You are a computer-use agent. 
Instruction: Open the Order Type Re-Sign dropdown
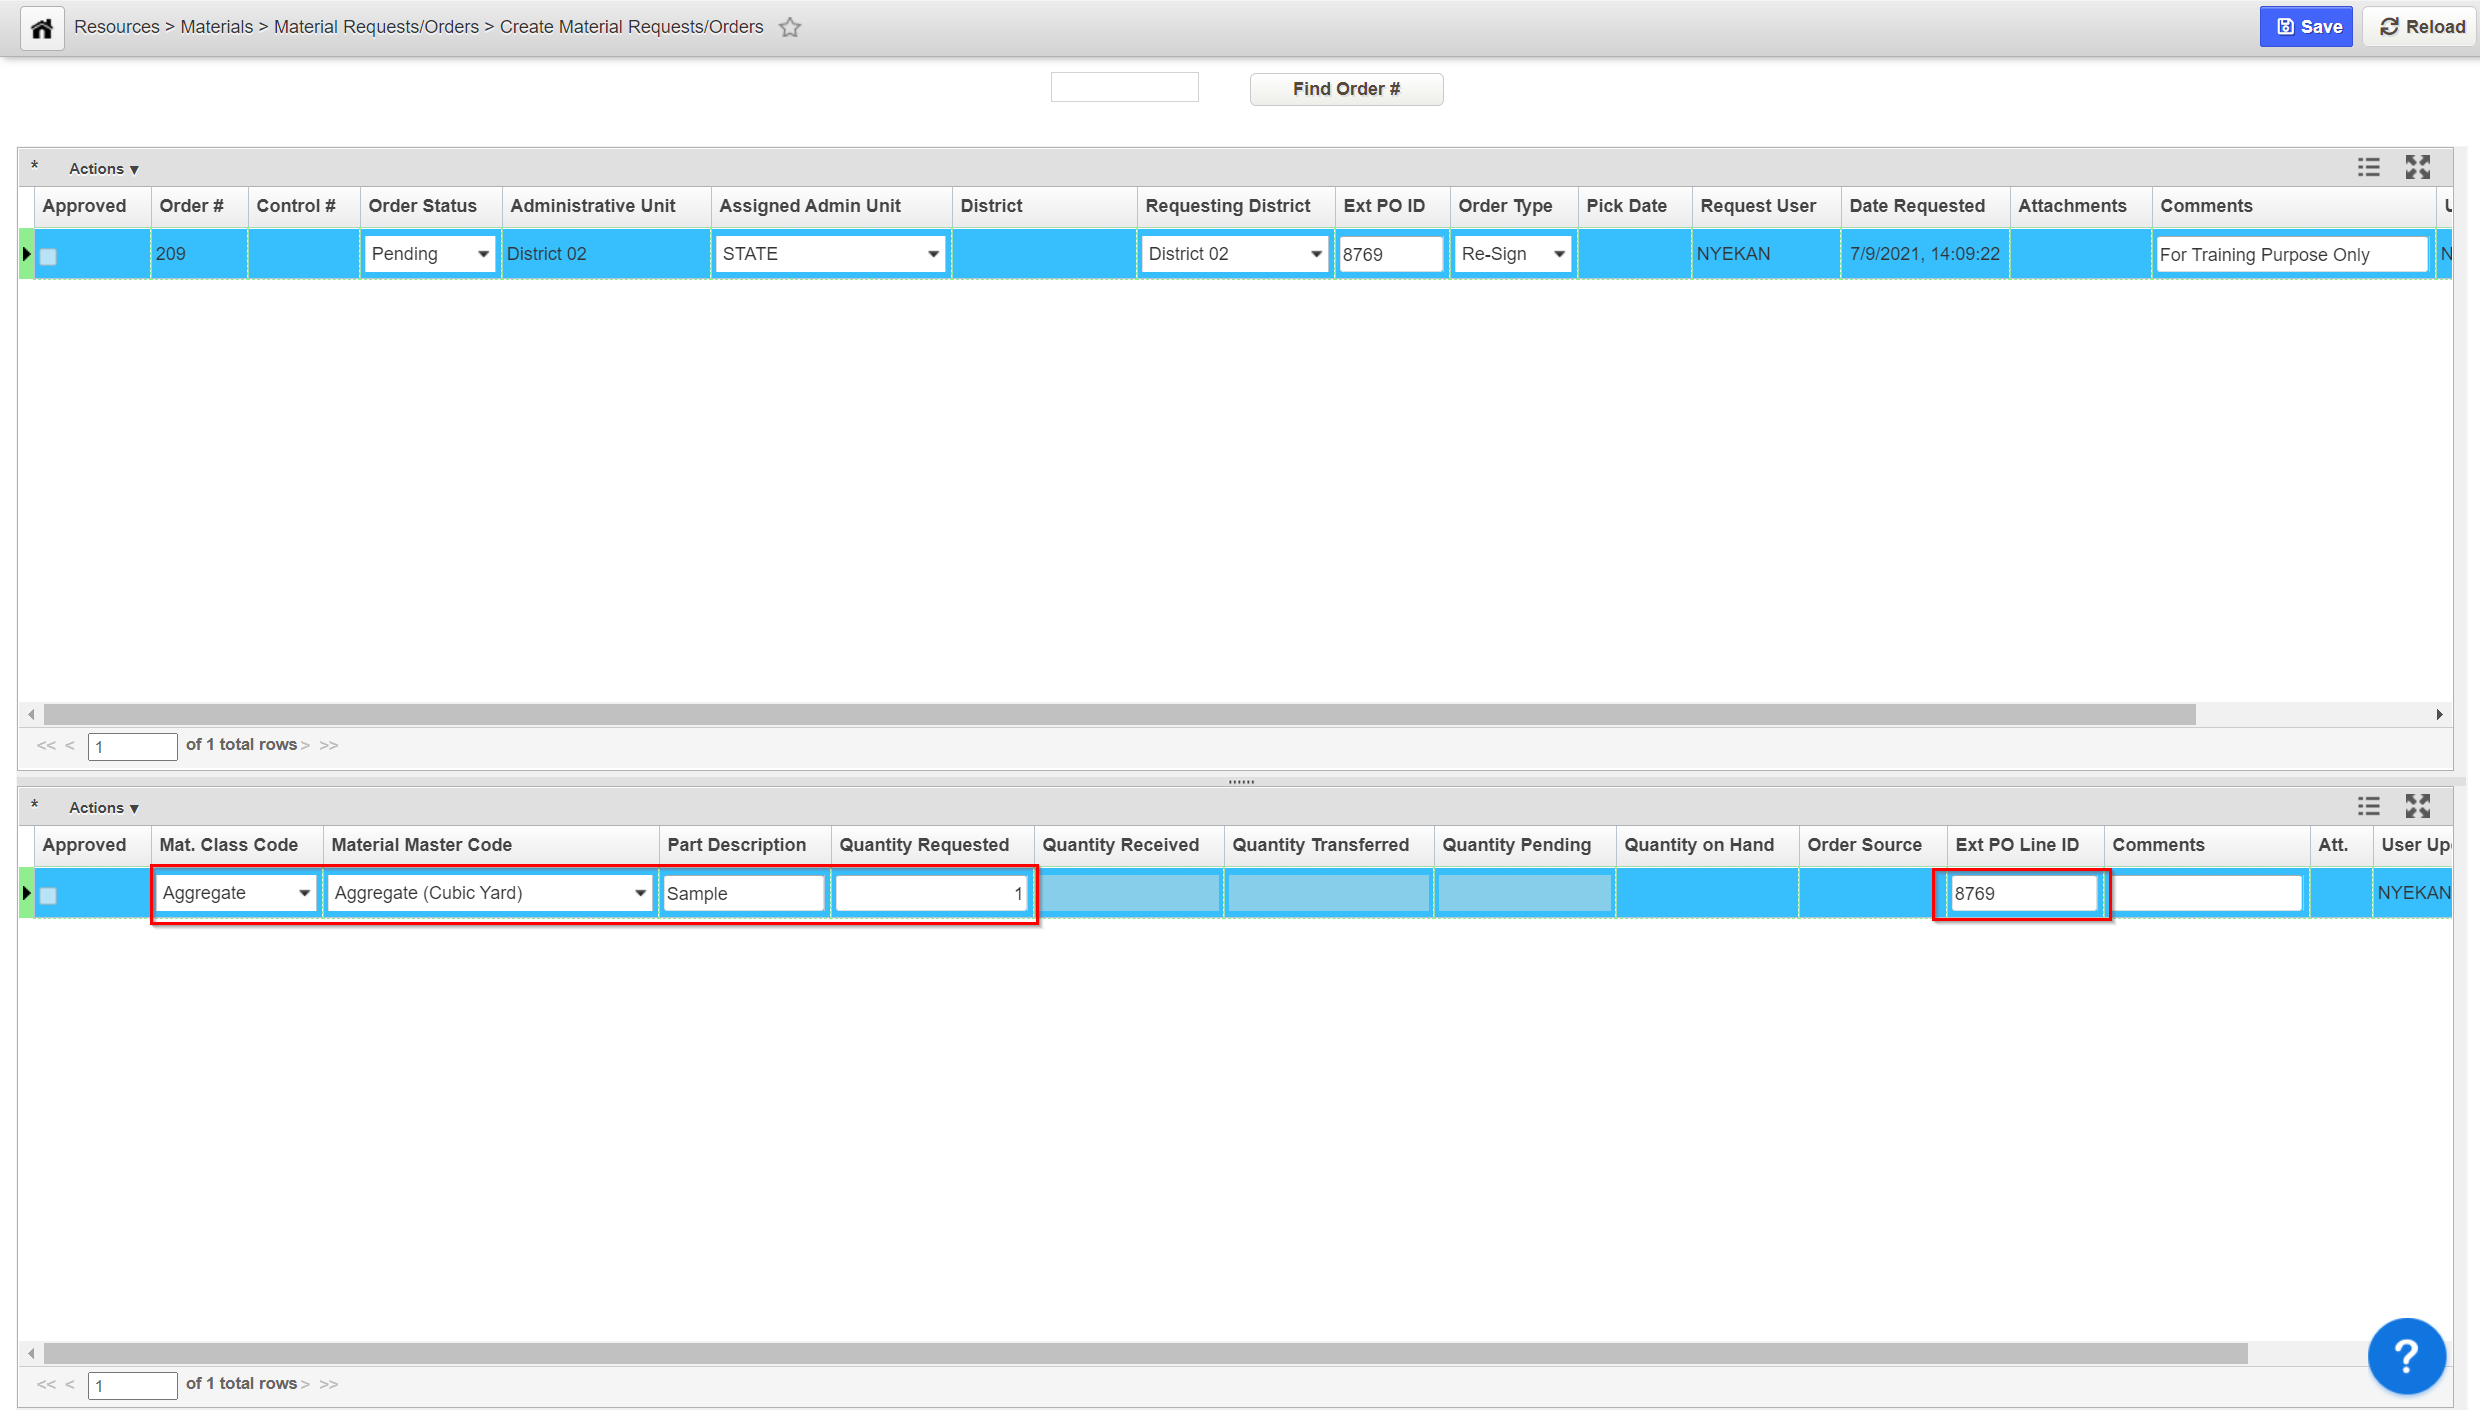[1512, 254]
